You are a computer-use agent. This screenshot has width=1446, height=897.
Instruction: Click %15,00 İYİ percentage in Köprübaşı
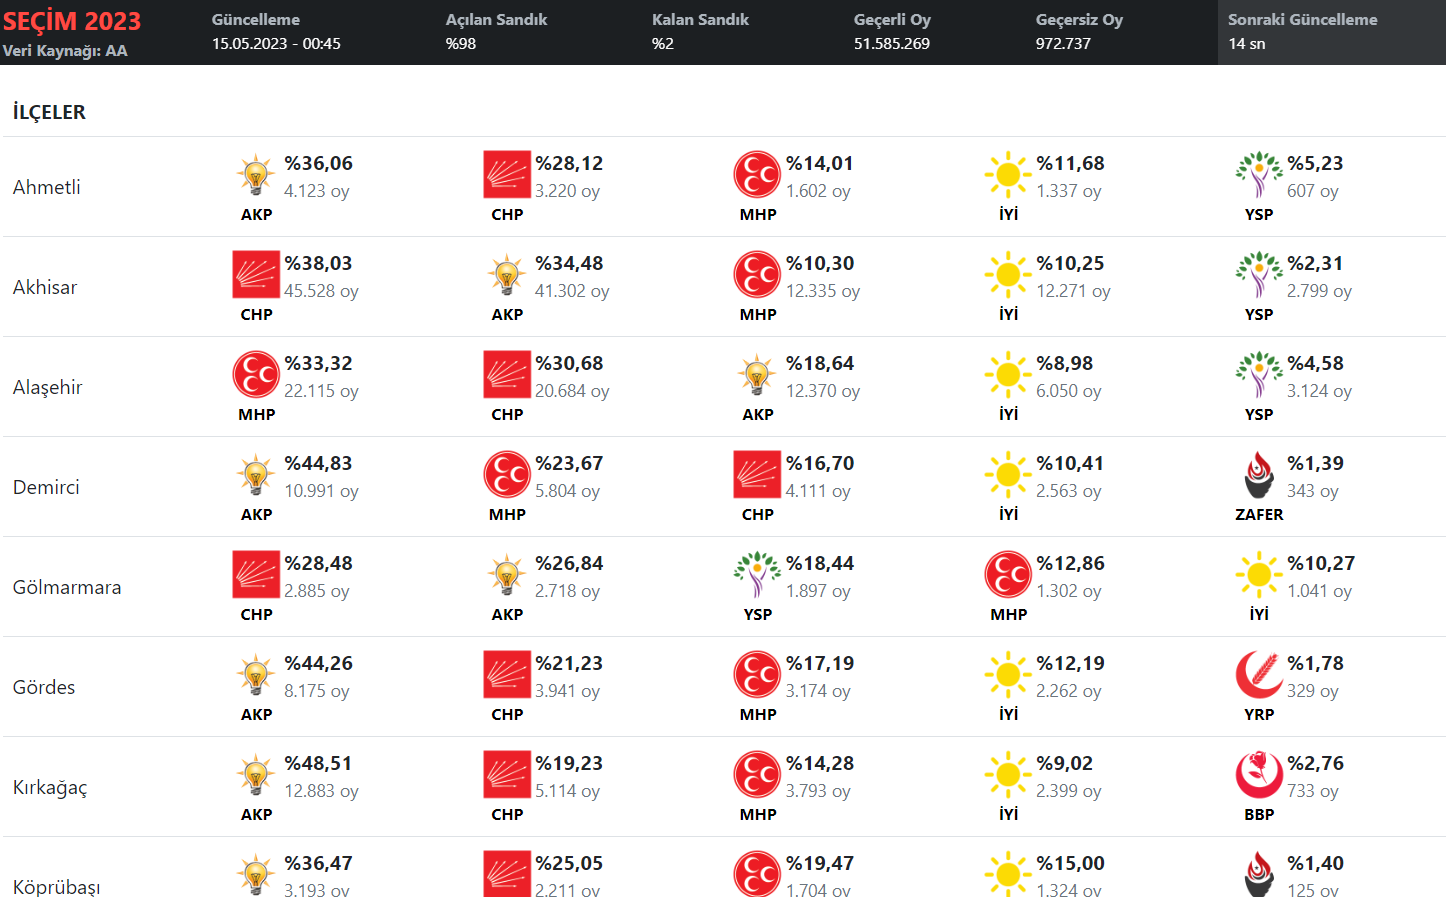click(1070, 863)
